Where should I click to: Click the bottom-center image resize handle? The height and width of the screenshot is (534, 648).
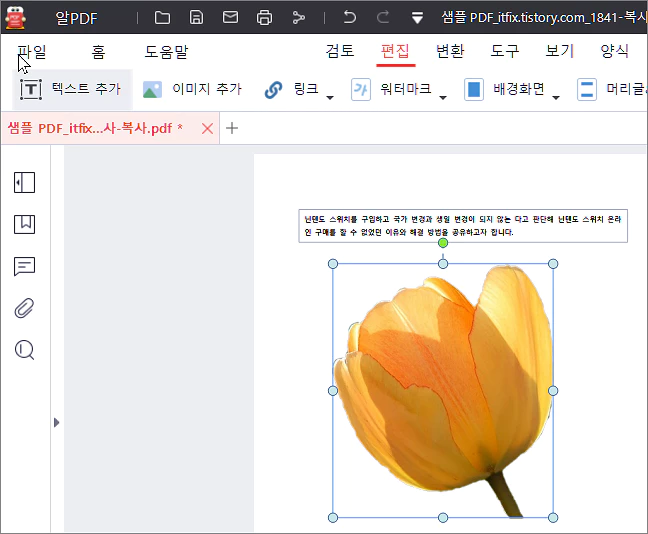[x=443, y=517]
